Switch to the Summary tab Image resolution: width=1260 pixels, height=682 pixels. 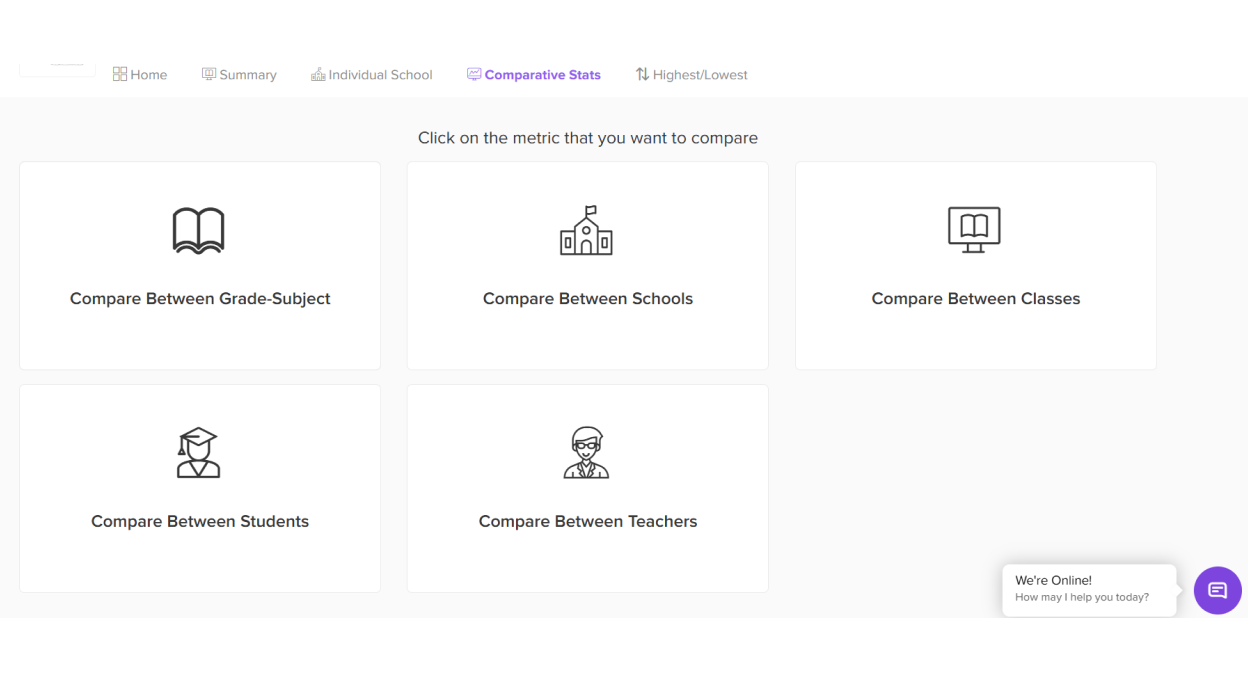(247, 75)
